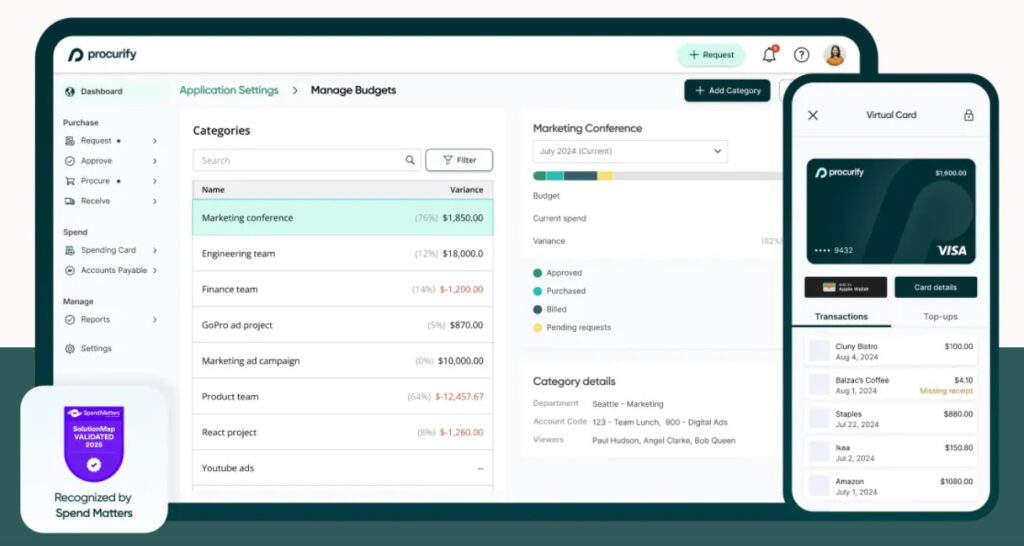Click the Filter button
1024x546 pixels.
[459, 160]
